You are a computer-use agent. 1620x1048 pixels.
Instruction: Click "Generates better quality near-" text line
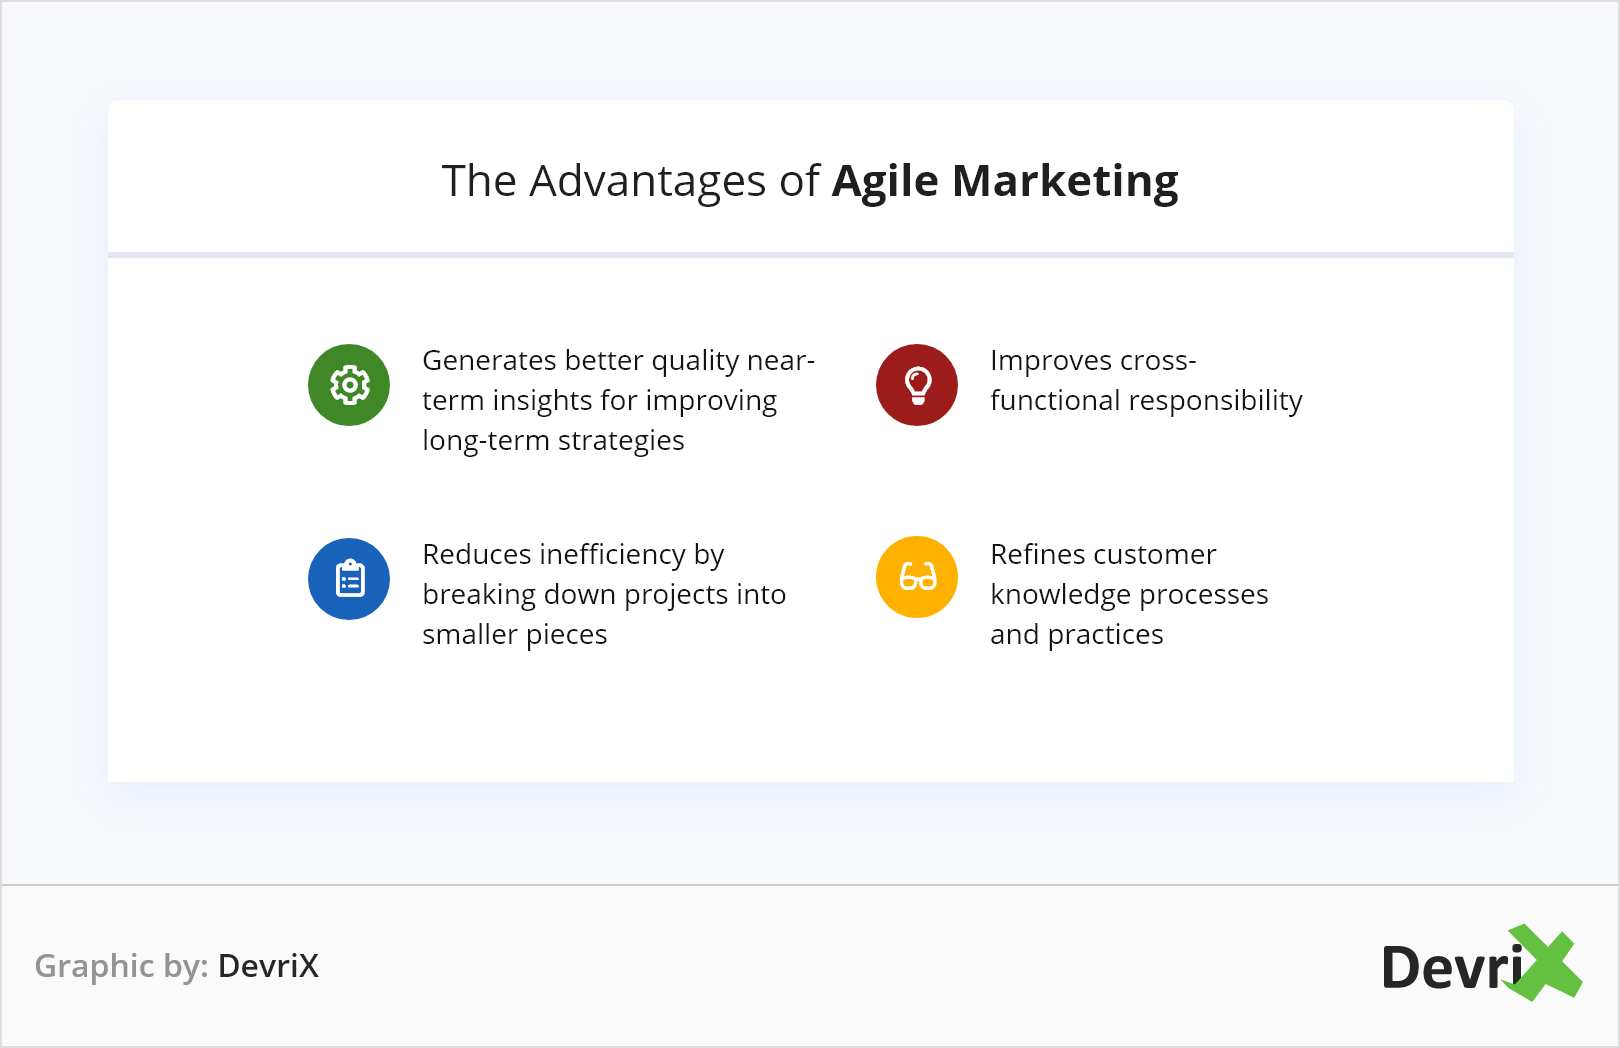pos(618,360)
